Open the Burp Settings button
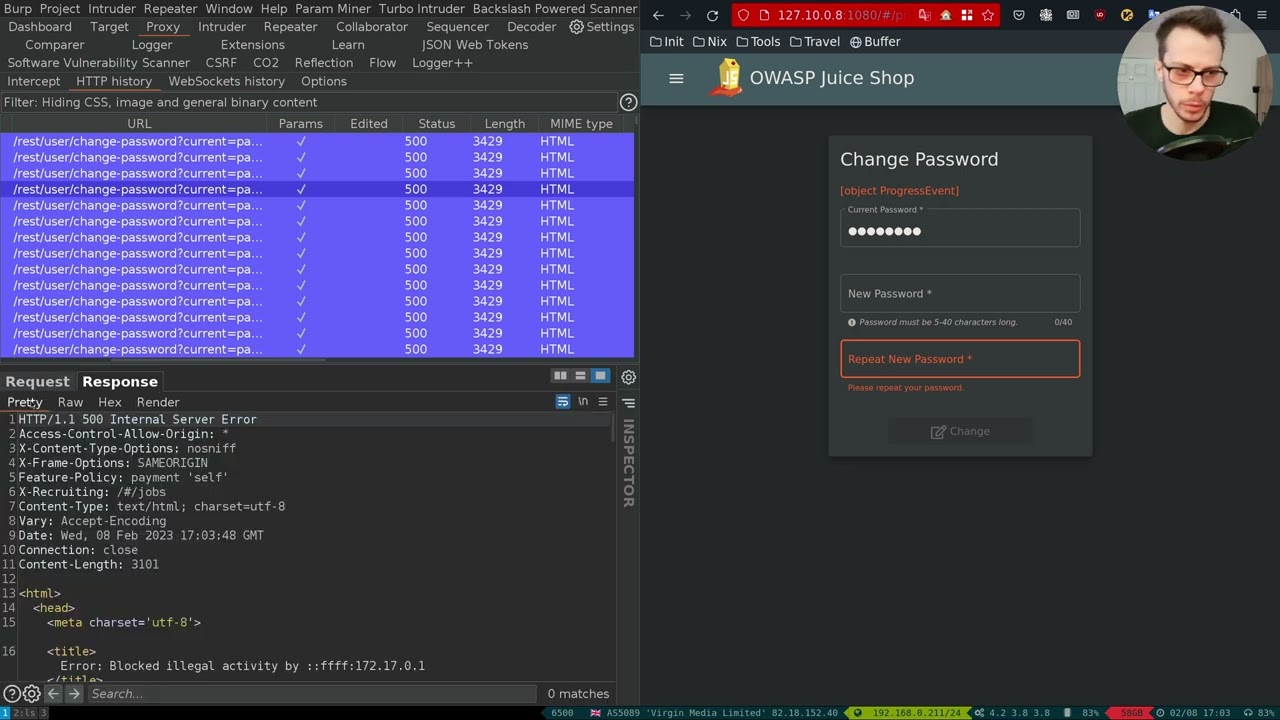The image size is (1280, 720). [x=601, y=27]
